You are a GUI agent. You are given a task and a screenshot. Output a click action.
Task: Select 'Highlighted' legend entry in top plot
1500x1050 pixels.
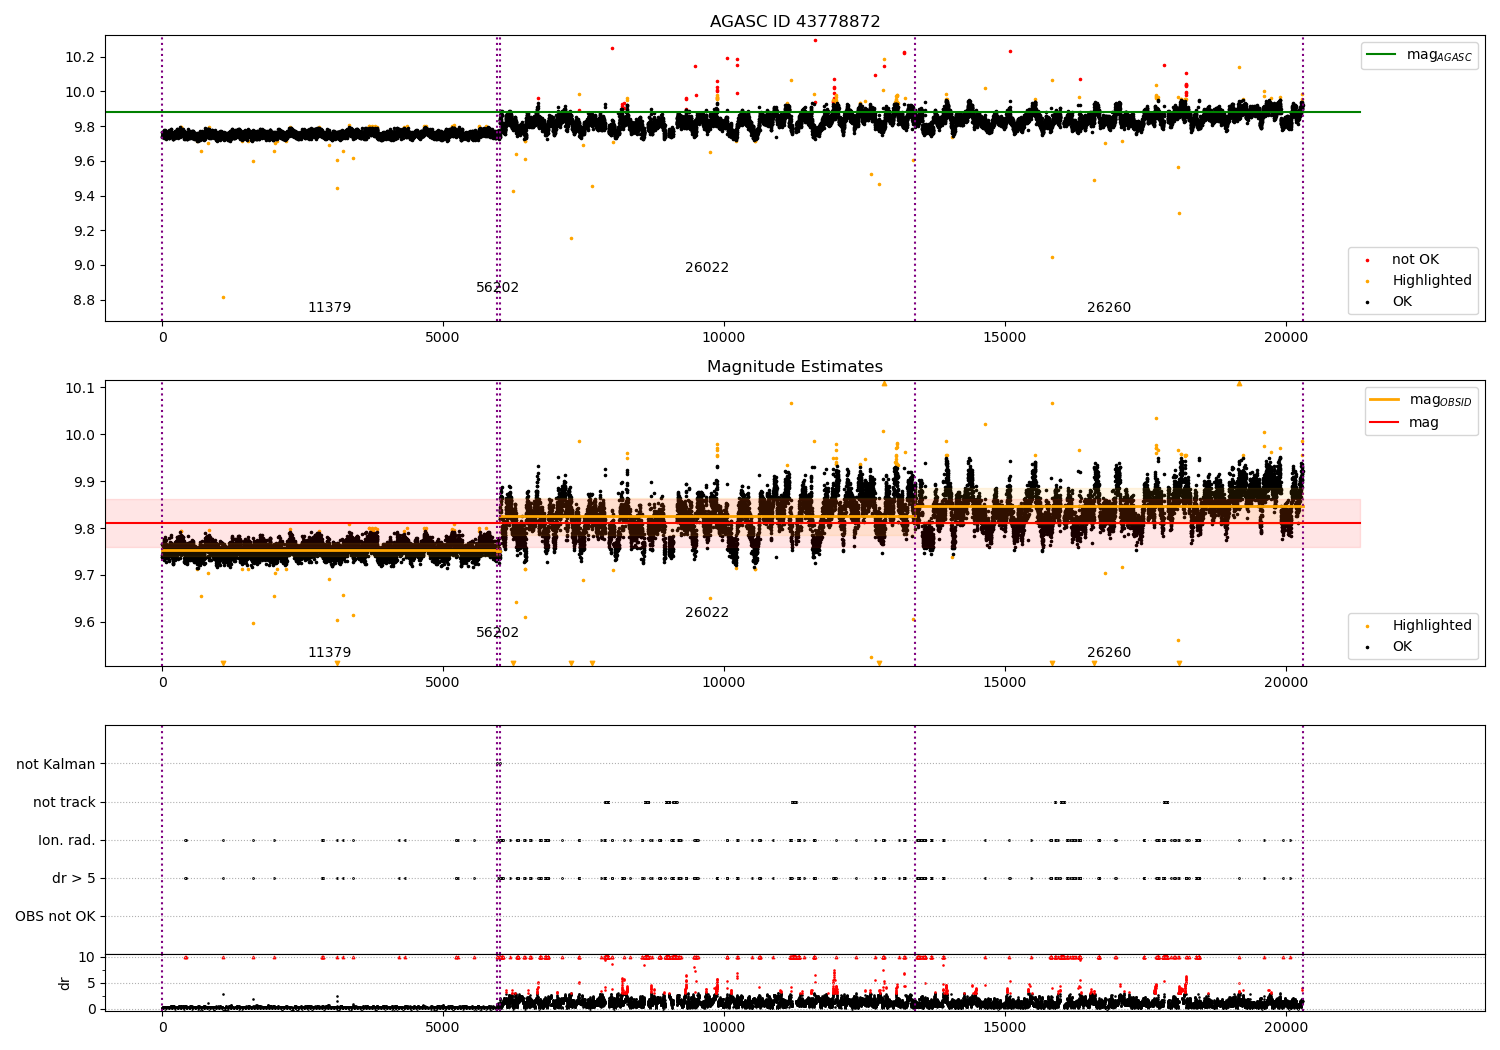1432,281
